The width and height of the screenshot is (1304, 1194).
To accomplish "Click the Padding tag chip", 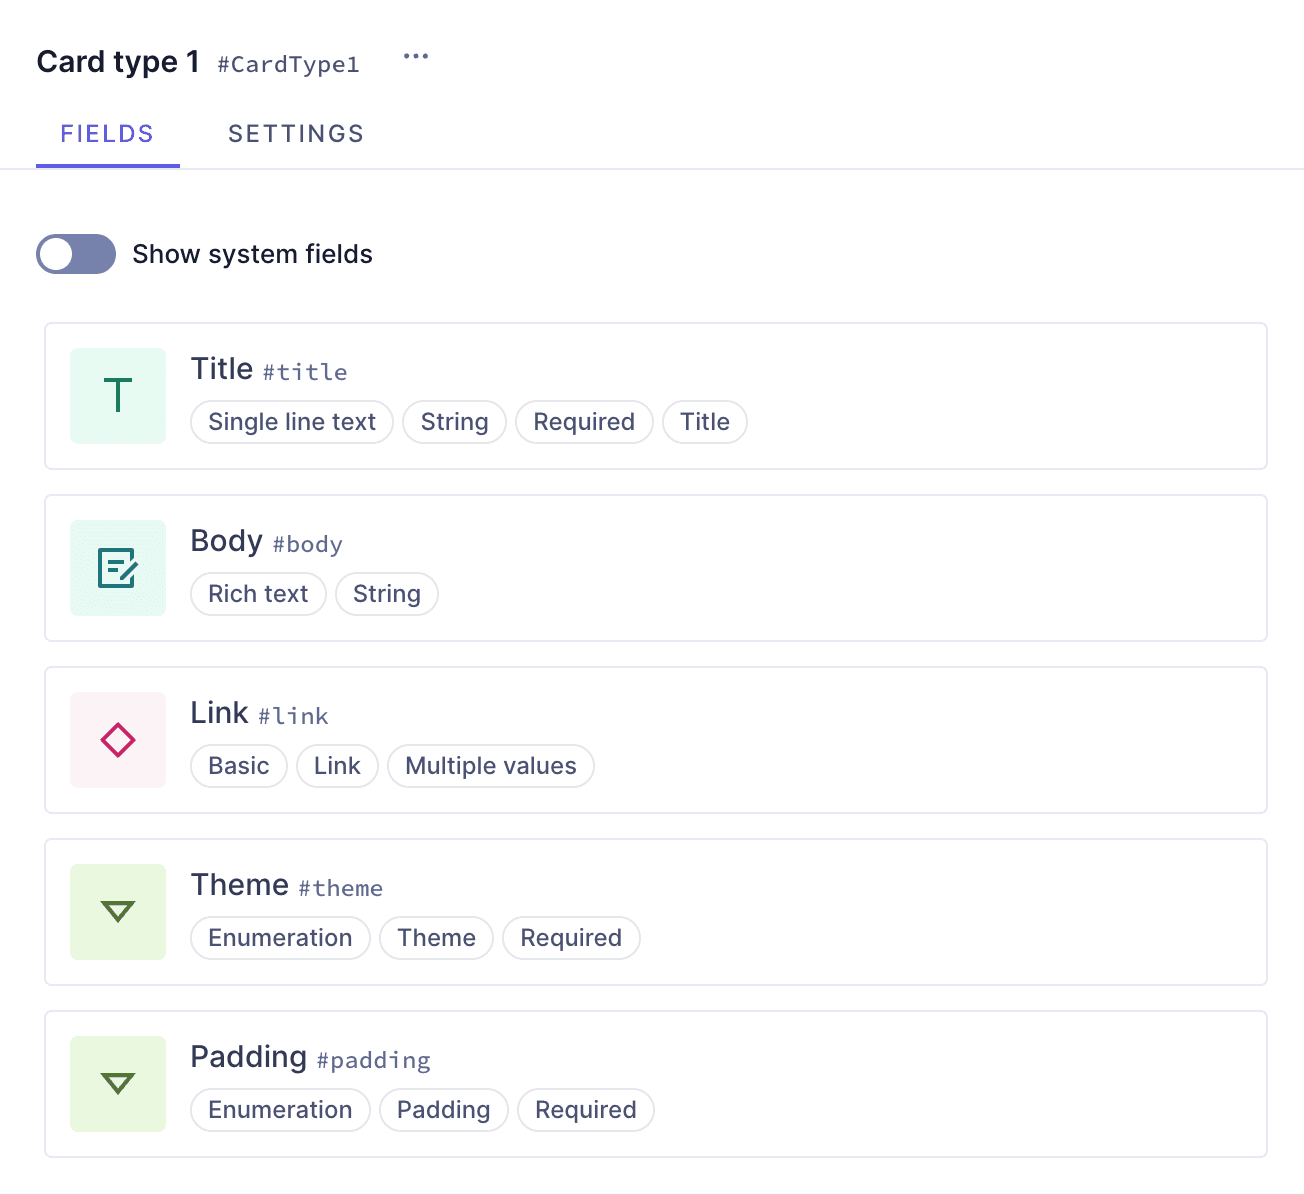I will [x=443, y=1110].
